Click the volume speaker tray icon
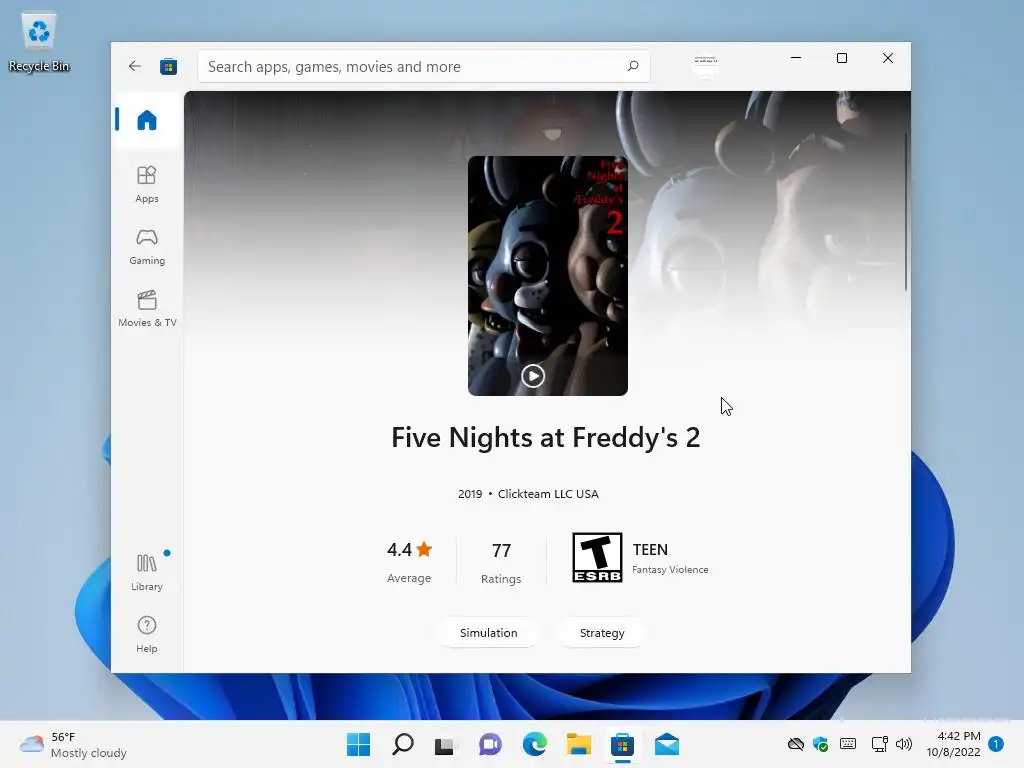Screen dimensions: 1024x768 pos(904,744)
